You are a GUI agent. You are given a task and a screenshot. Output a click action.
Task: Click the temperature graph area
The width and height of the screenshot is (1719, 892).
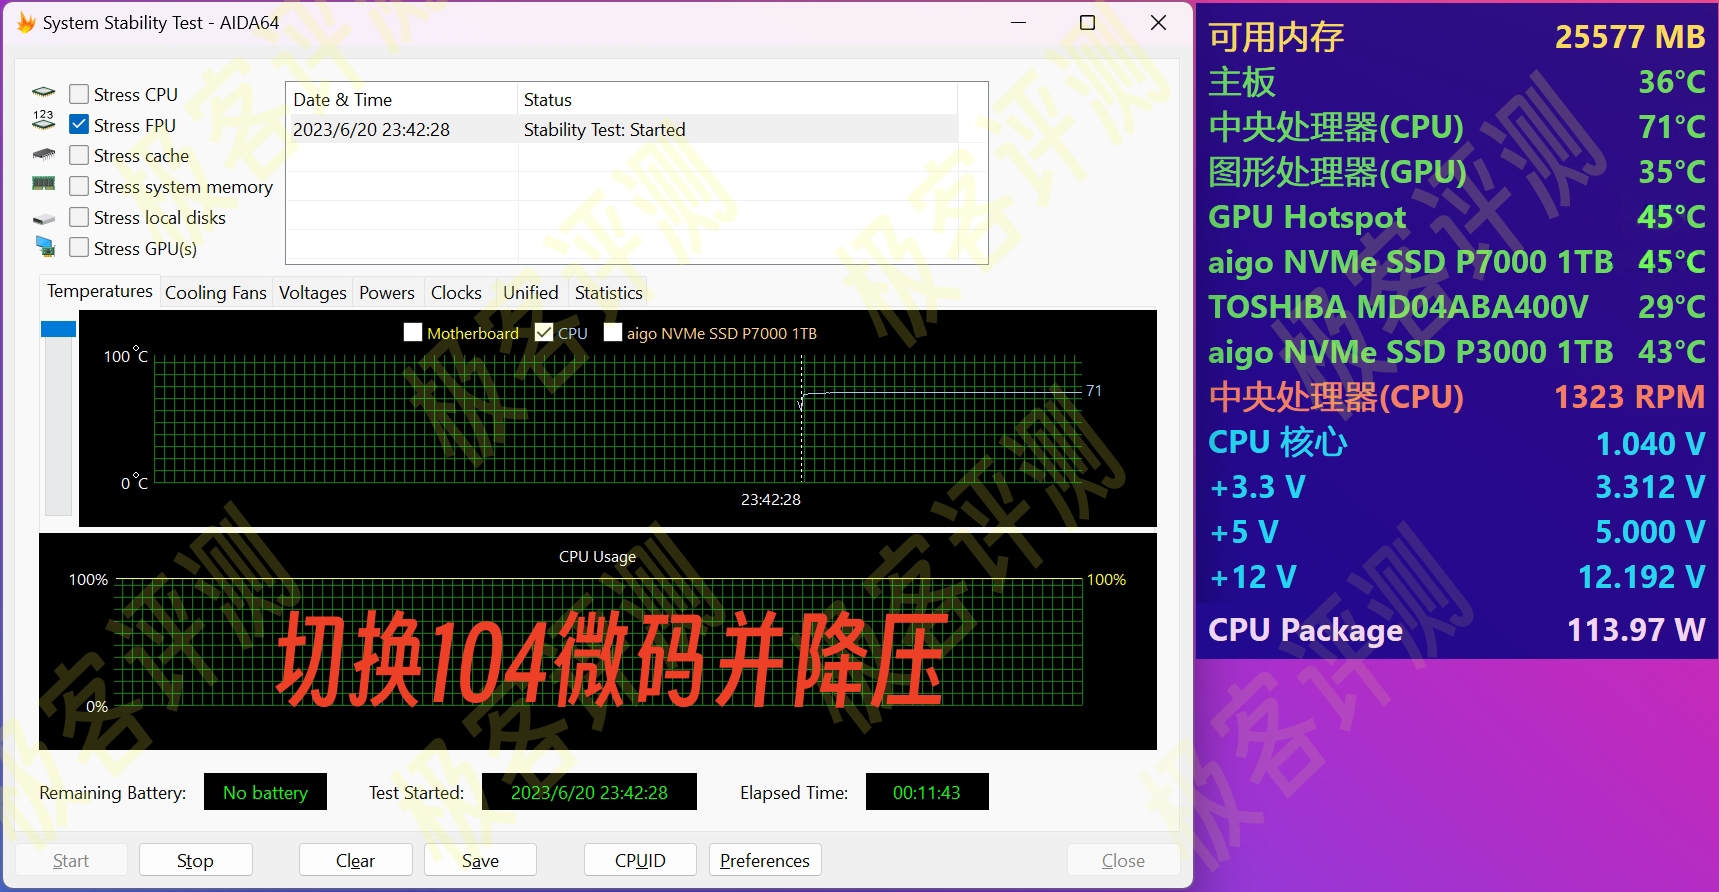[x=618, y=419]
